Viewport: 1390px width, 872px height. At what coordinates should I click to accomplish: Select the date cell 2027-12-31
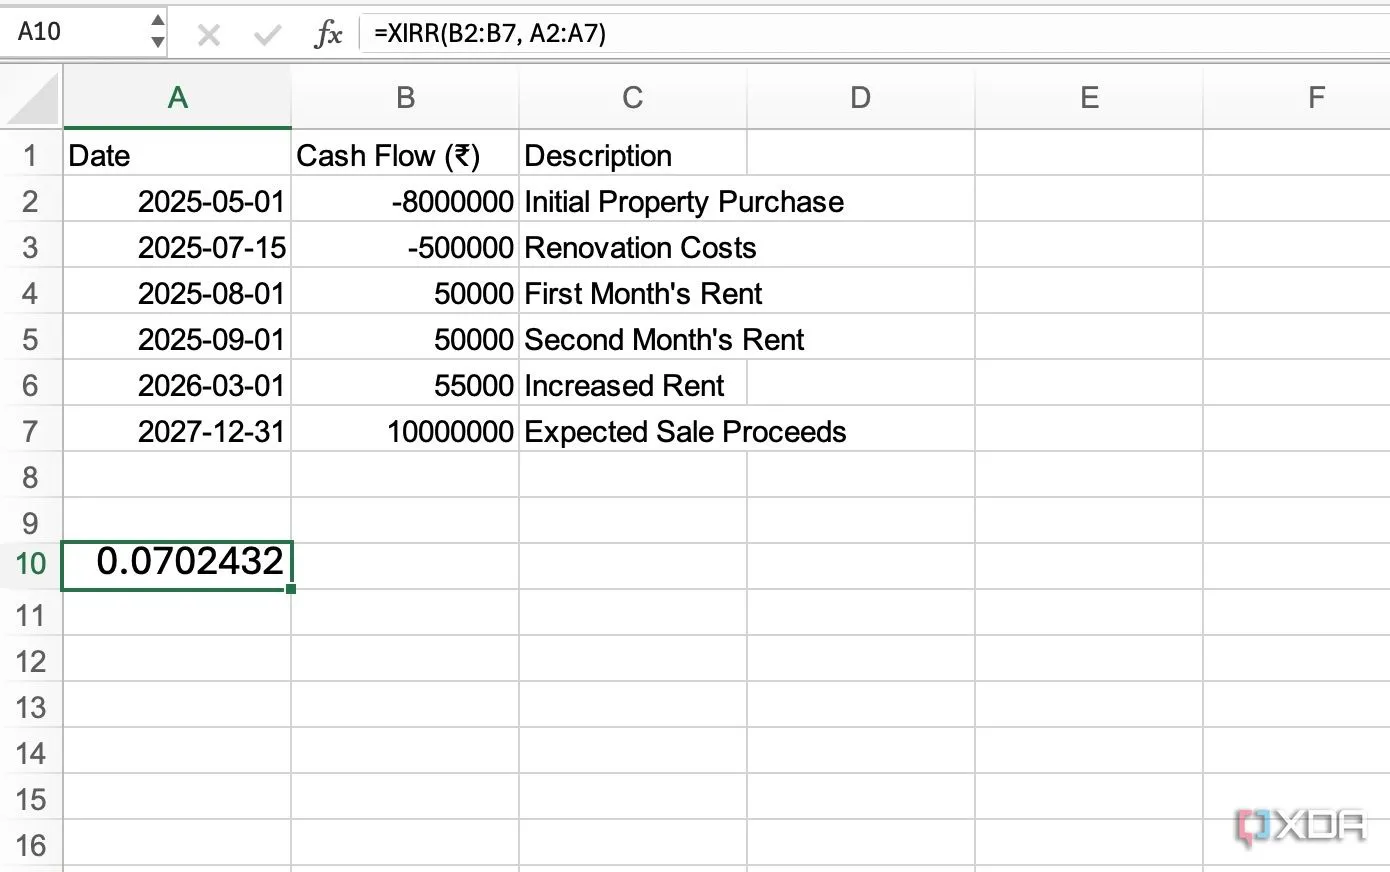pos(177,432)
